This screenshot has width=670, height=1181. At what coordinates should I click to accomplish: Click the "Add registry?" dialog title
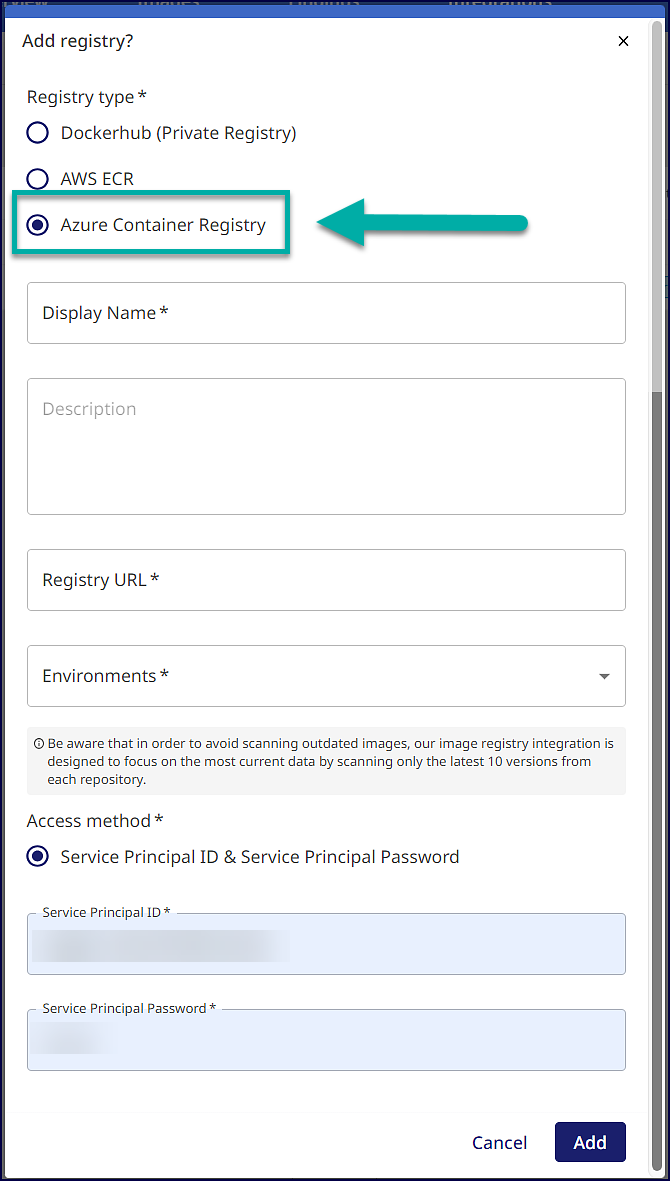pos(78,41)
